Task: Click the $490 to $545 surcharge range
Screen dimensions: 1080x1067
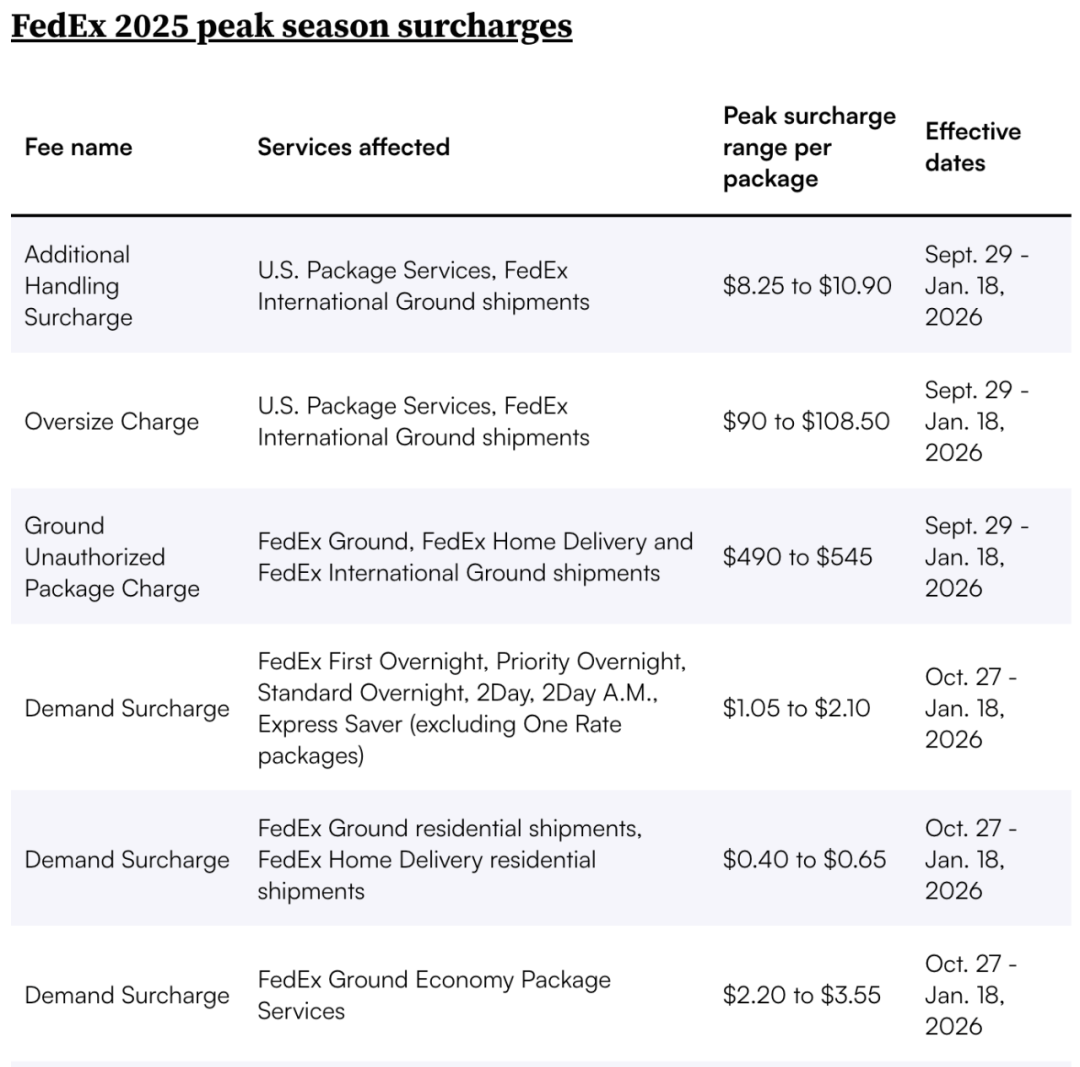Action: click(x=796, y=557)
